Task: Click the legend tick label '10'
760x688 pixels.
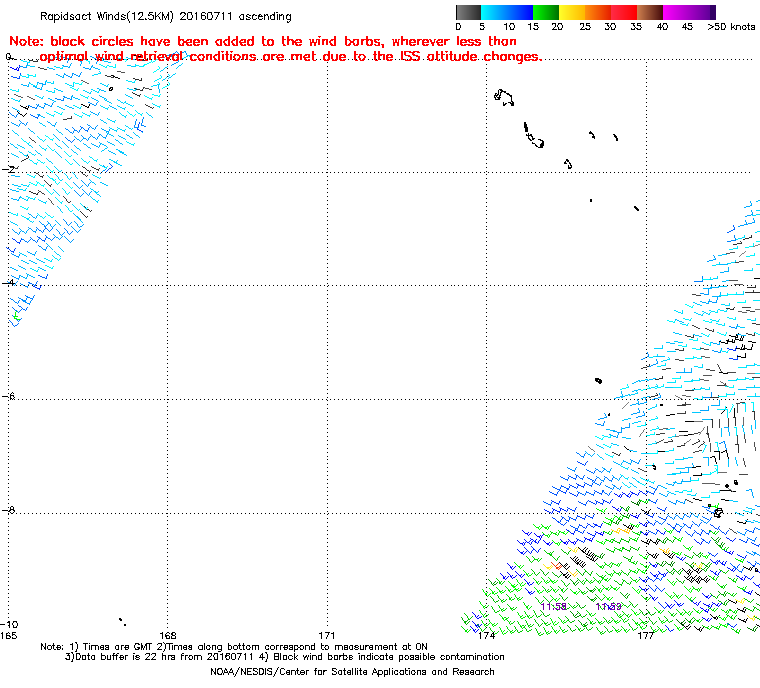Action: click(509, 27)
